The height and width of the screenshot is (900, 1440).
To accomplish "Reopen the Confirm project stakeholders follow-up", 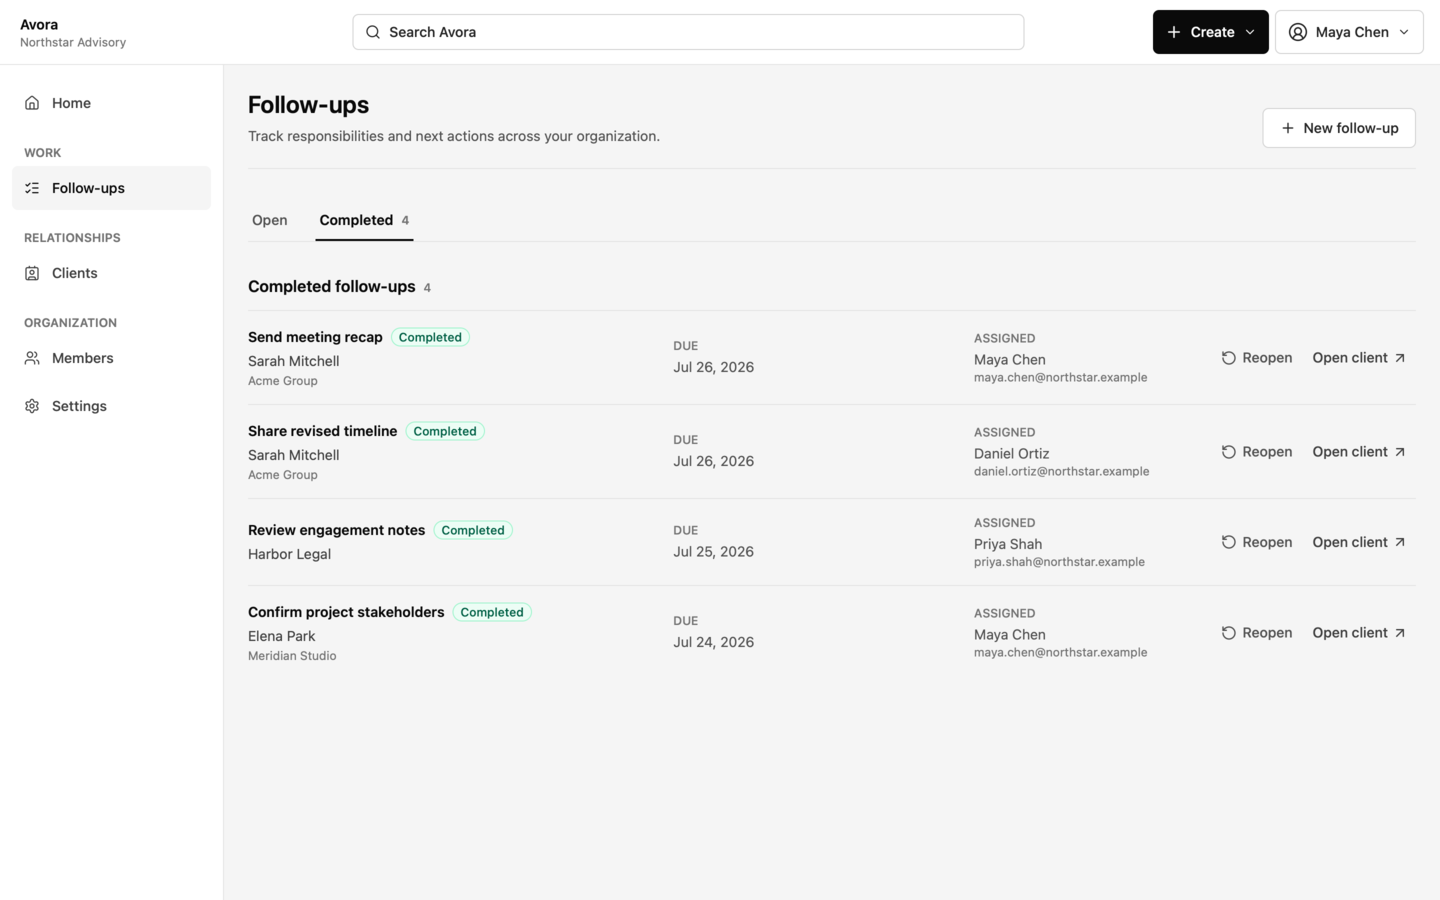I will pyautogui.click(x=1257, y=633).
